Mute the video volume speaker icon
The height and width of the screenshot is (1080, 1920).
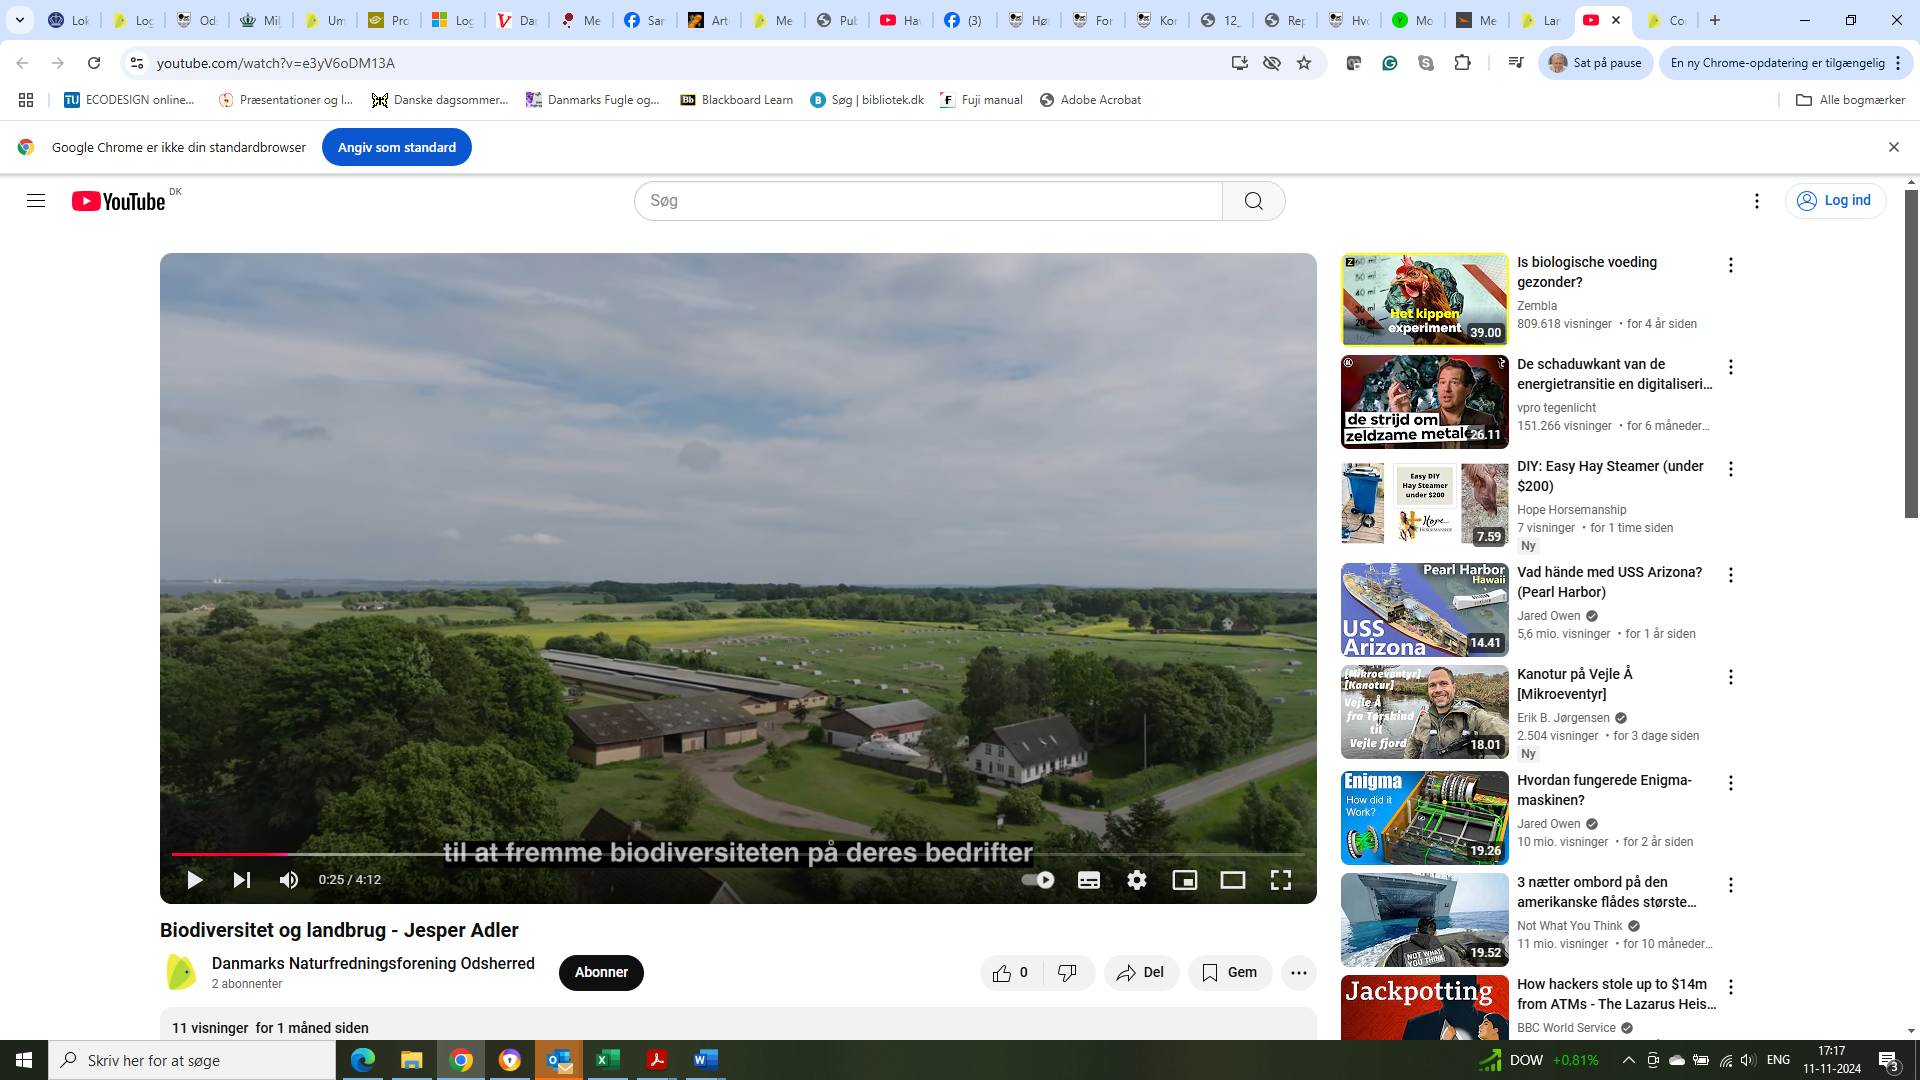(x=289, y=880)
